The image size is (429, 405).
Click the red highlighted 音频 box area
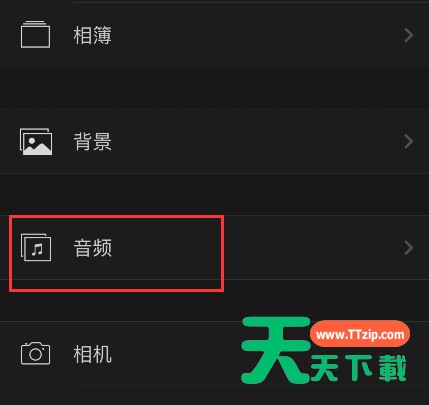coord(116,253)
